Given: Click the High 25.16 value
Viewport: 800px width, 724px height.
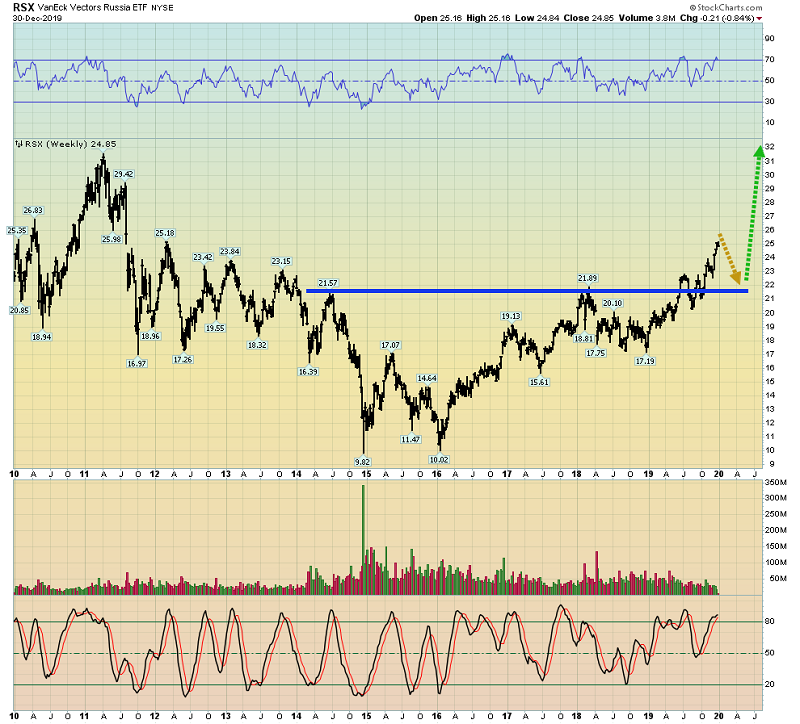Looking at the screenshot, I should point(488,18).
